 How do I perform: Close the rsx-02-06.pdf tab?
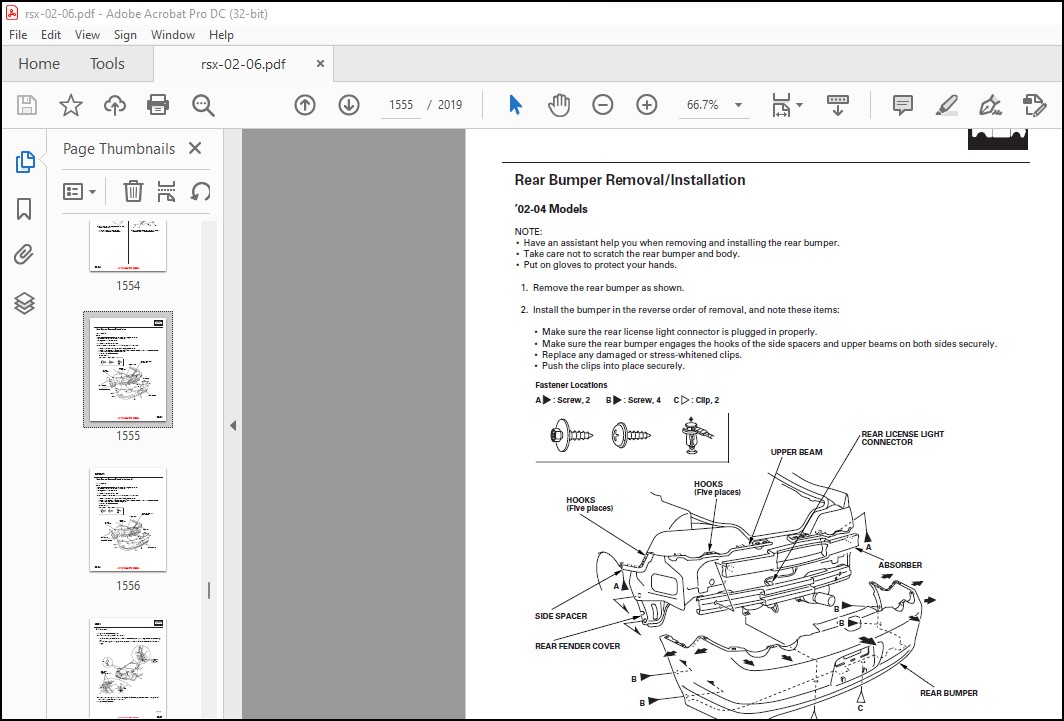pyautogui.click(x=320, y=64)
